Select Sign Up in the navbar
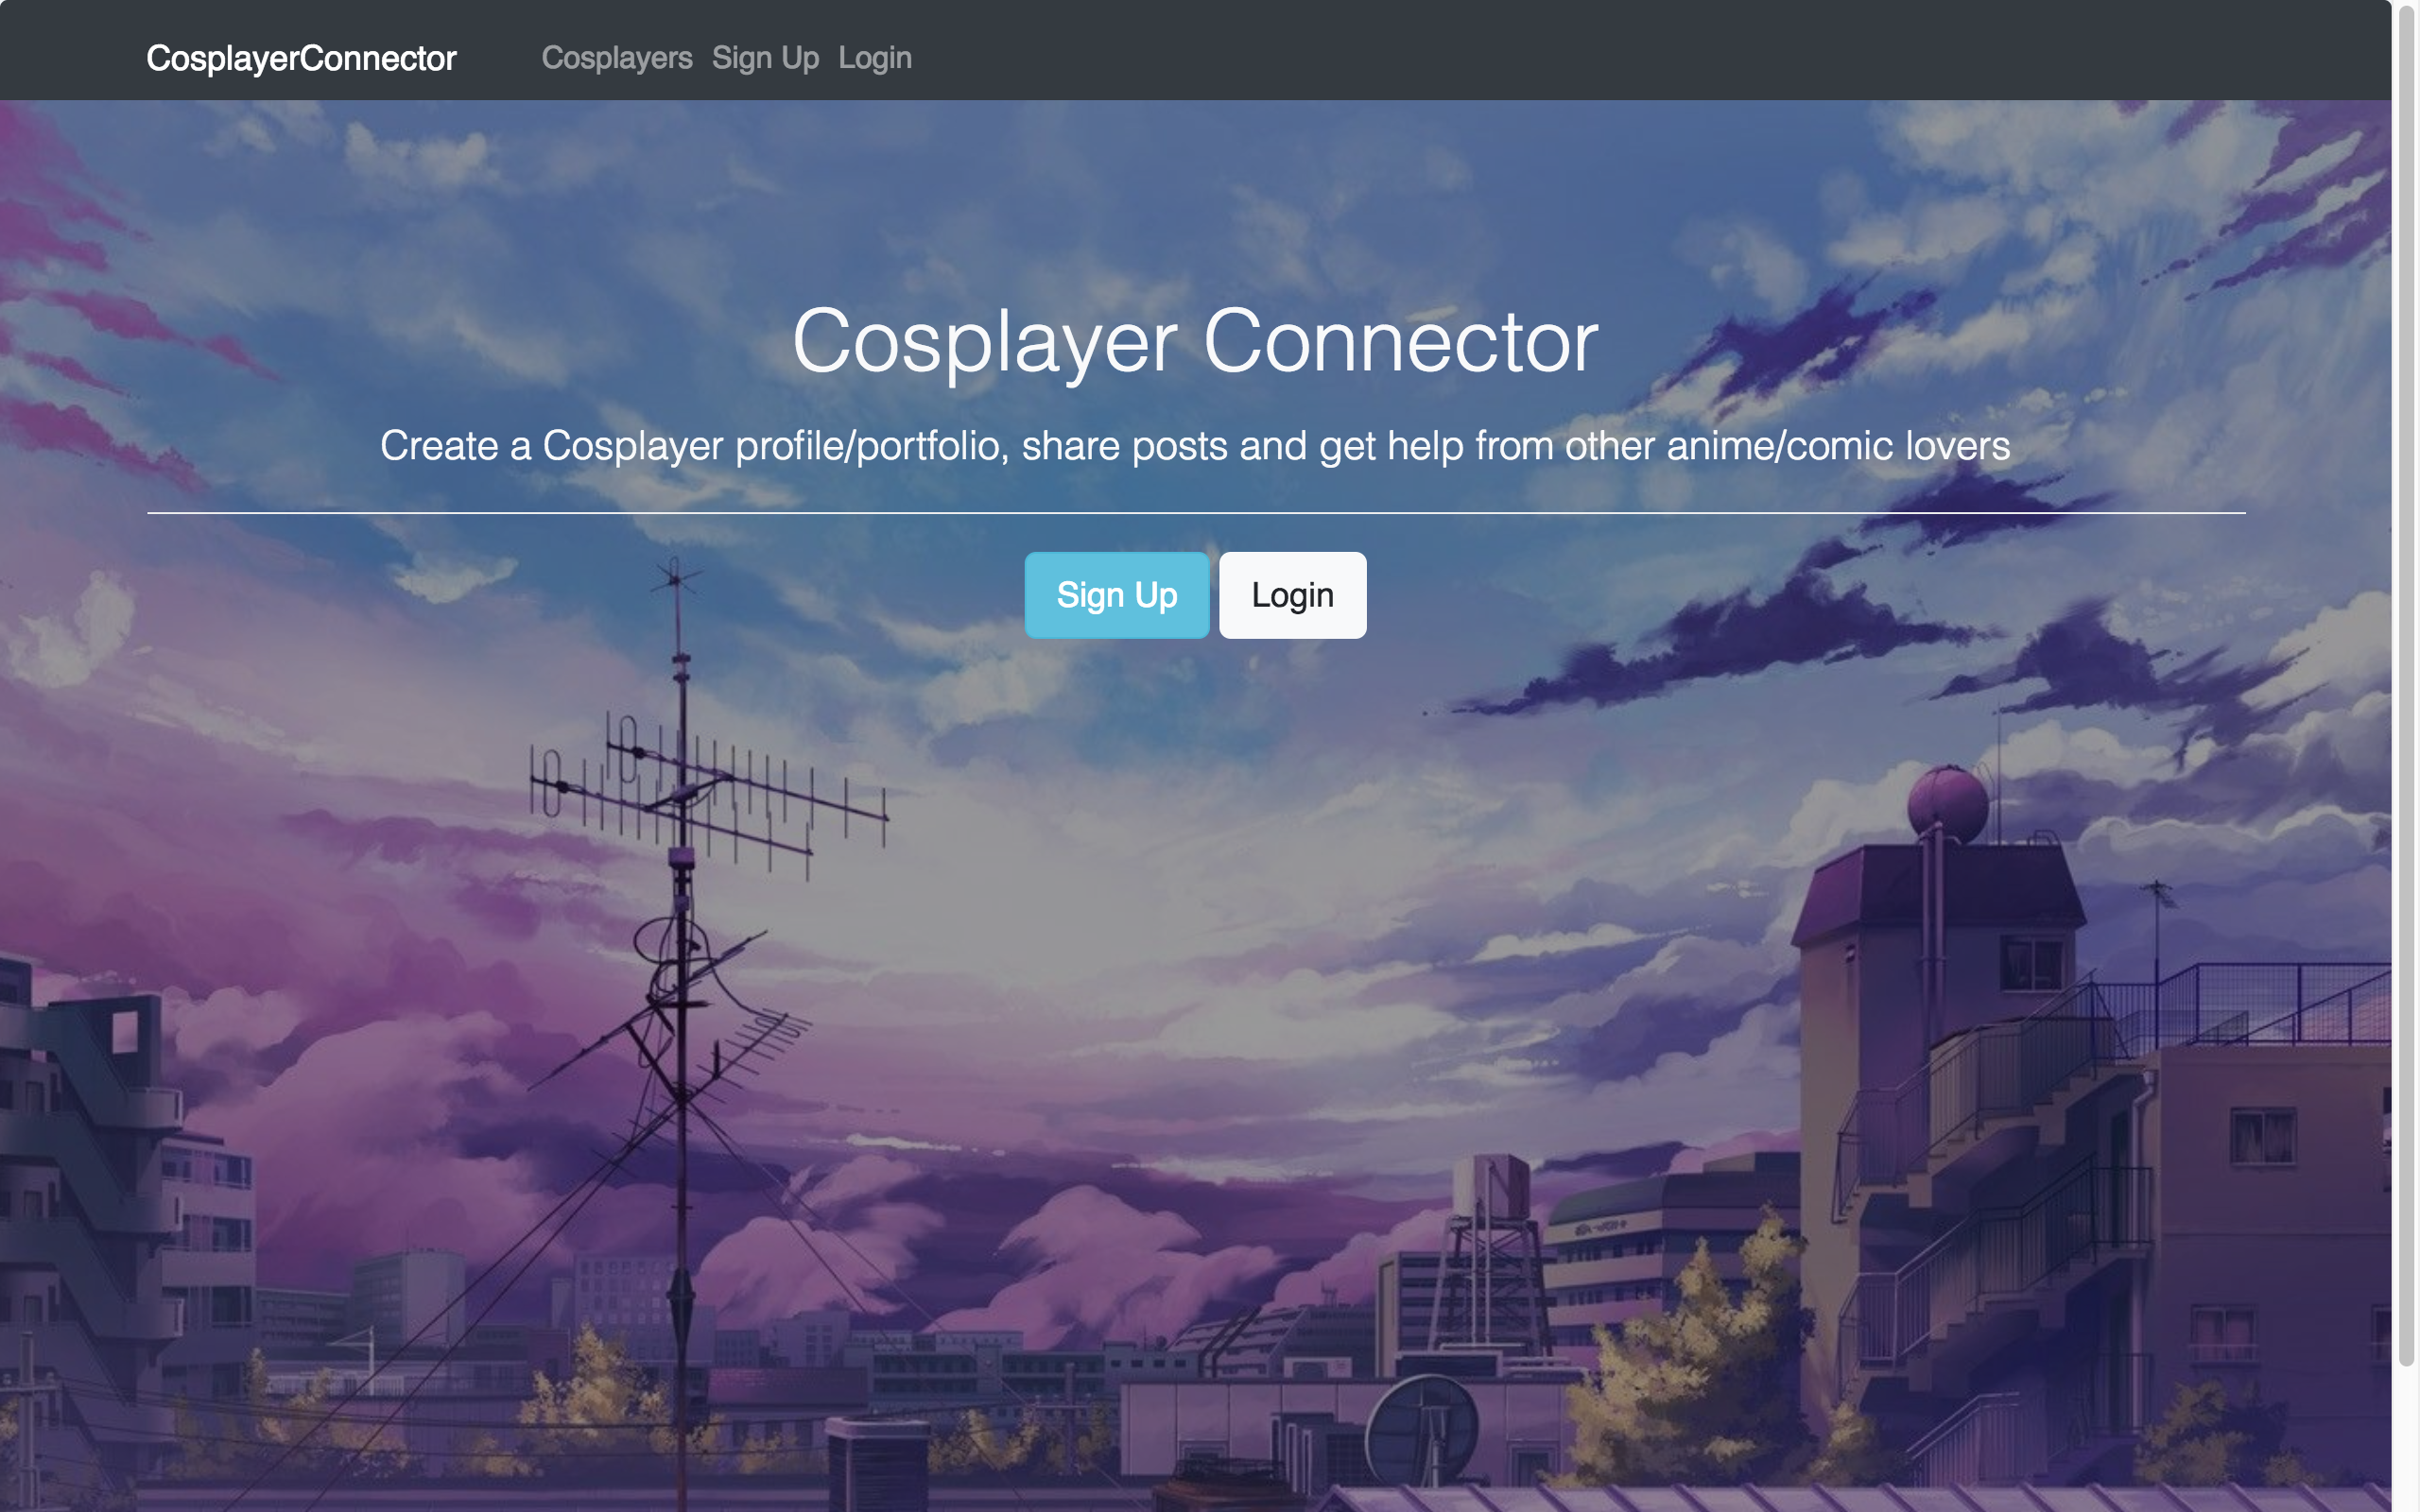Viewport: 2420px width, 1512px height. click(x=765, y=58)
